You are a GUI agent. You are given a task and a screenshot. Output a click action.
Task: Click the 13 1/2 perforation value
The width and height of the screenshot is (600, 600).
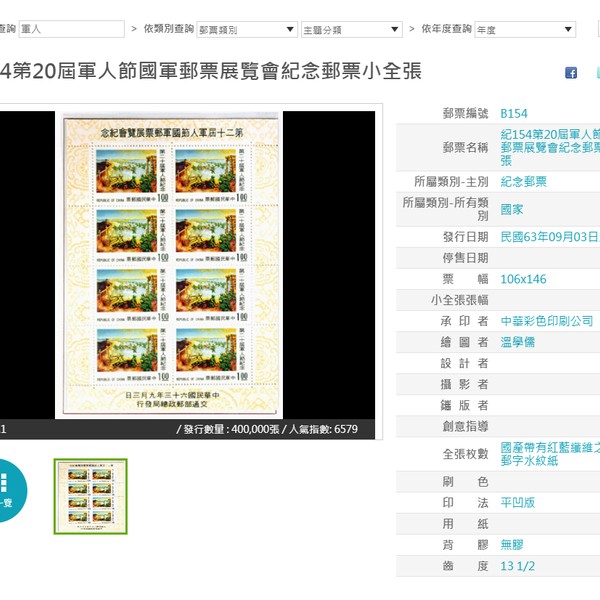pos(517,566)
